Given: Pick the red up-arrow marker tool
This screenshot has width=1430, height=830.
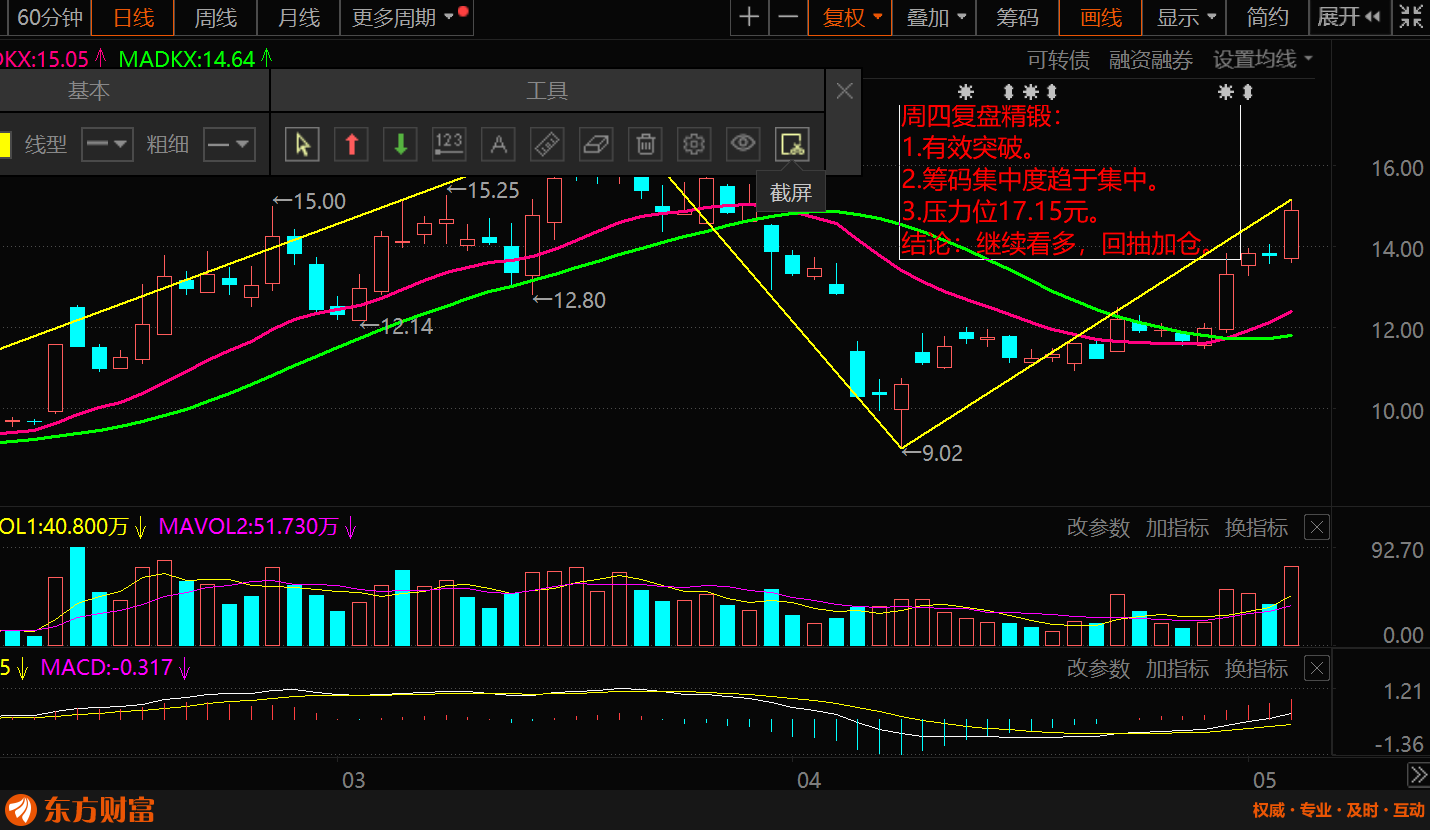Looking at the screenshot, I should 351,144.
